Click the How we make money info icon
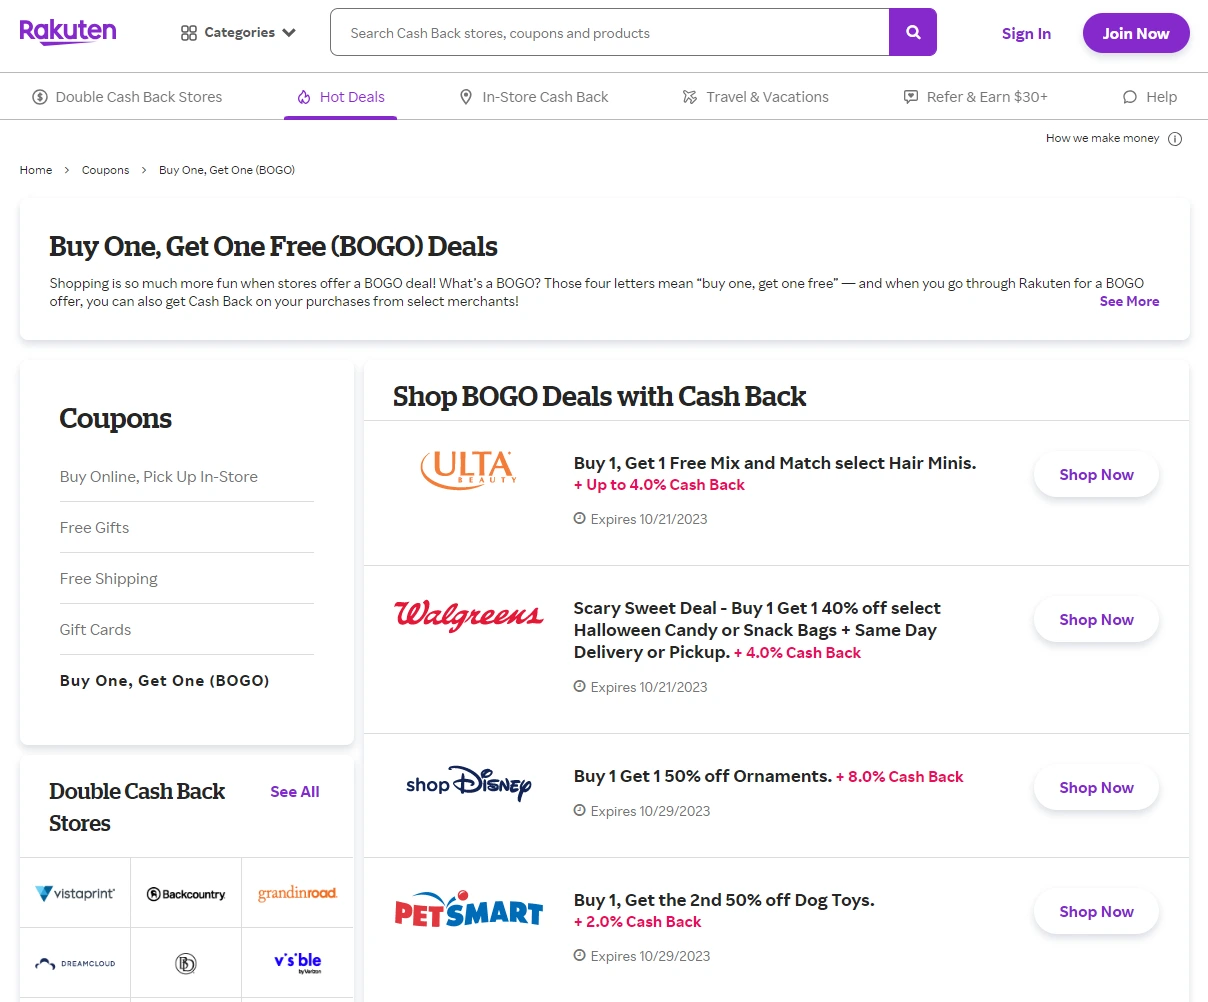Screen dimensions: 1208x1002 1175,139
